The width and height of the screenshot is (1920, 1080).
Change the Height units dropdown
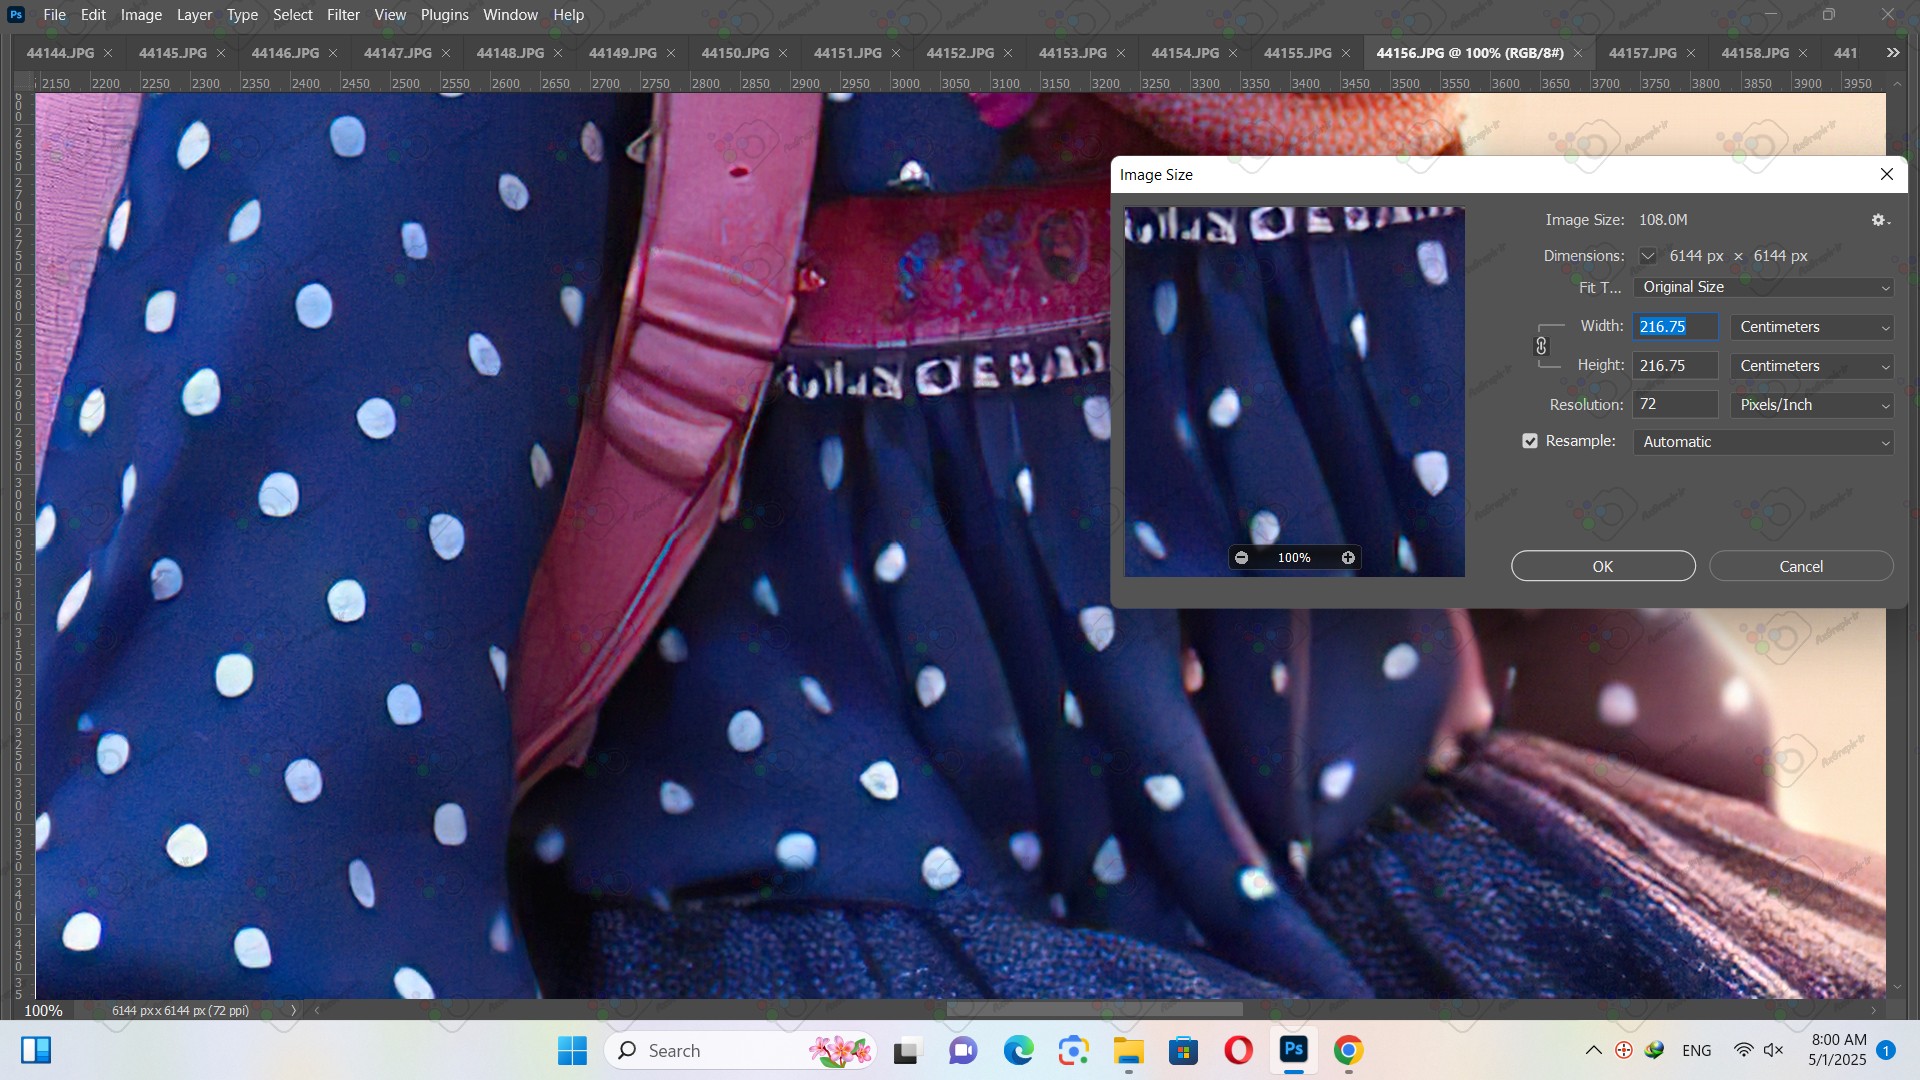click(1812, 367)
